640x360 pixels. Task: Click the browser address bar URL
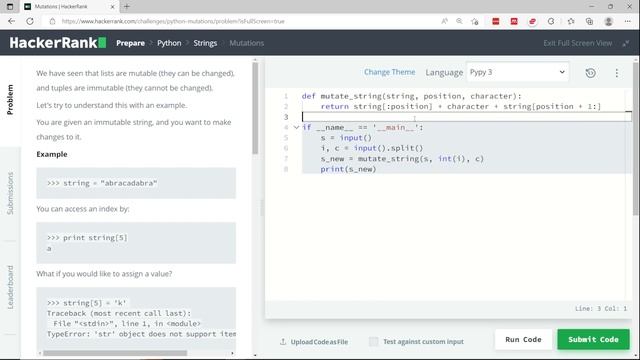click(x=173, y=21)
